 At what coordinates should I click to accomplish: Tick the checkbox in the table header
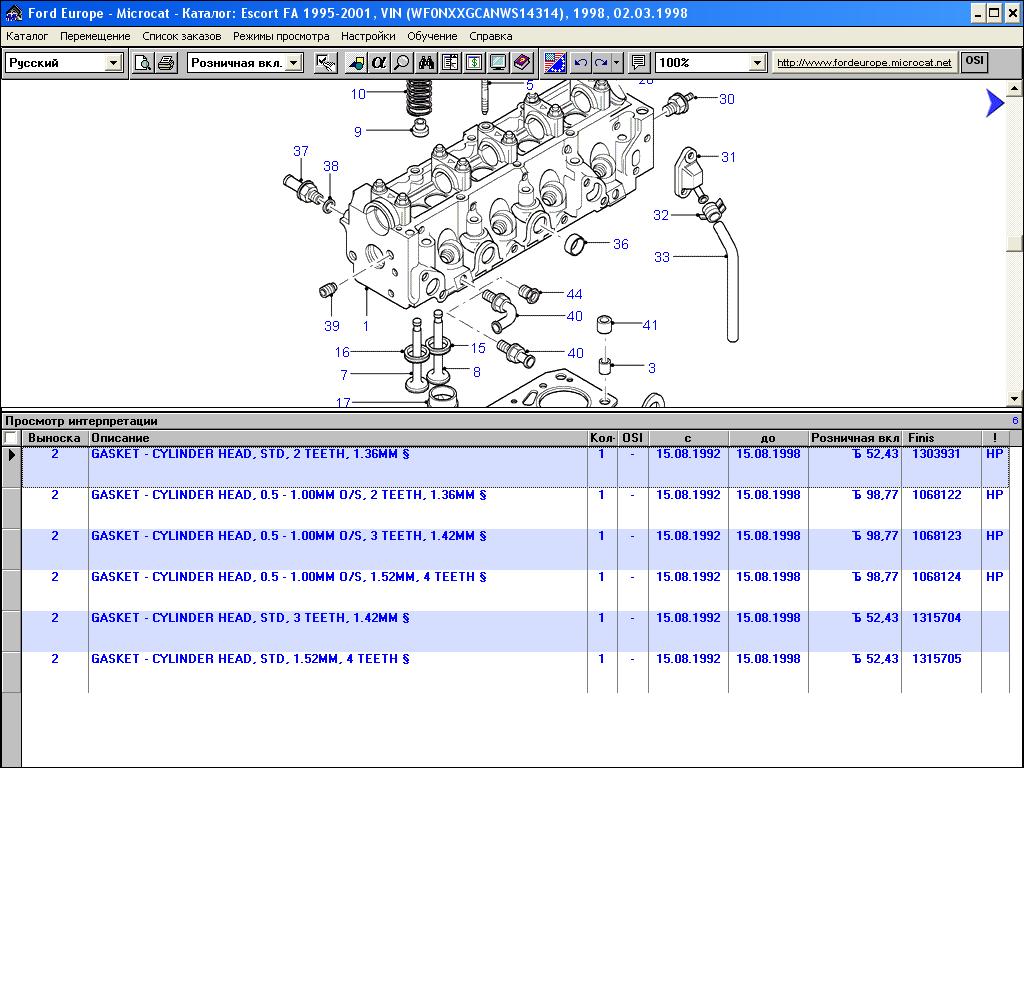click(11, 438)
